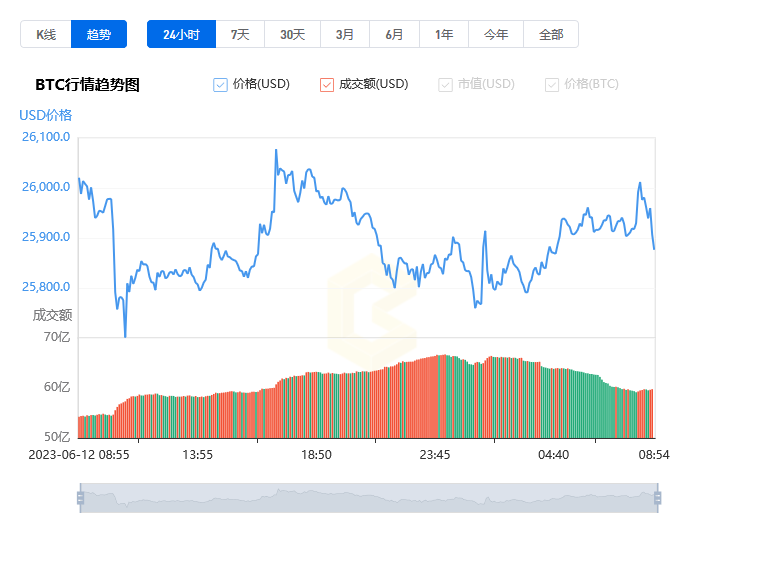Click the right handle of range slider
This screenshot has height=563, width=780.
point(657,498)
